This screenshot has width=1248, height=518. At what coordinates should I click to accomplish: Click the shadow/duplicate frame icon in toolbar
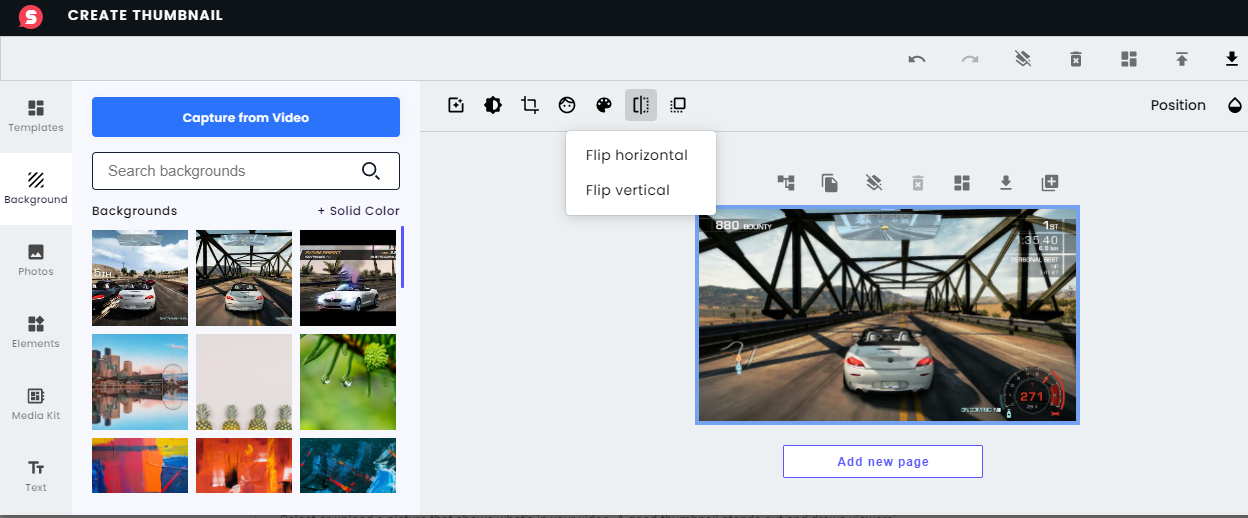coord(678,105)
